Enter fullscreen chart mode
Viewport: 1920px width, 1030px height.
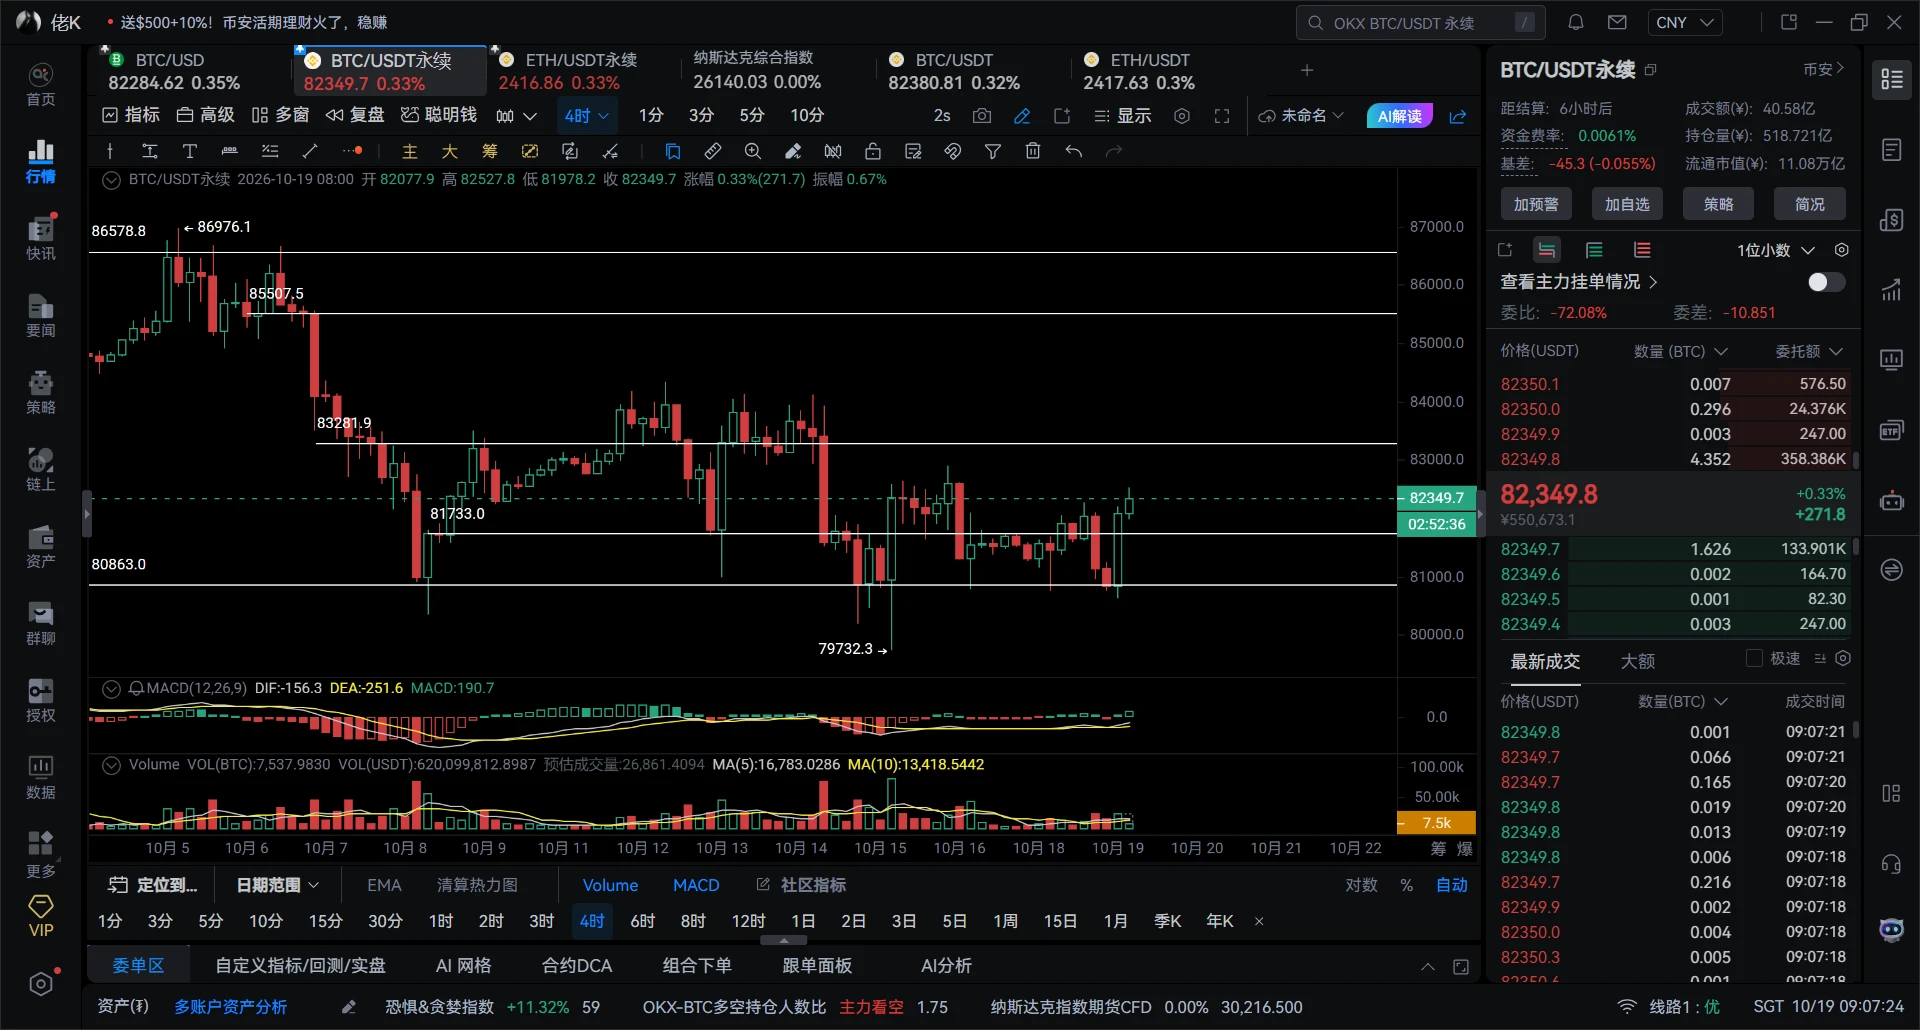(x=1222, y=116)
